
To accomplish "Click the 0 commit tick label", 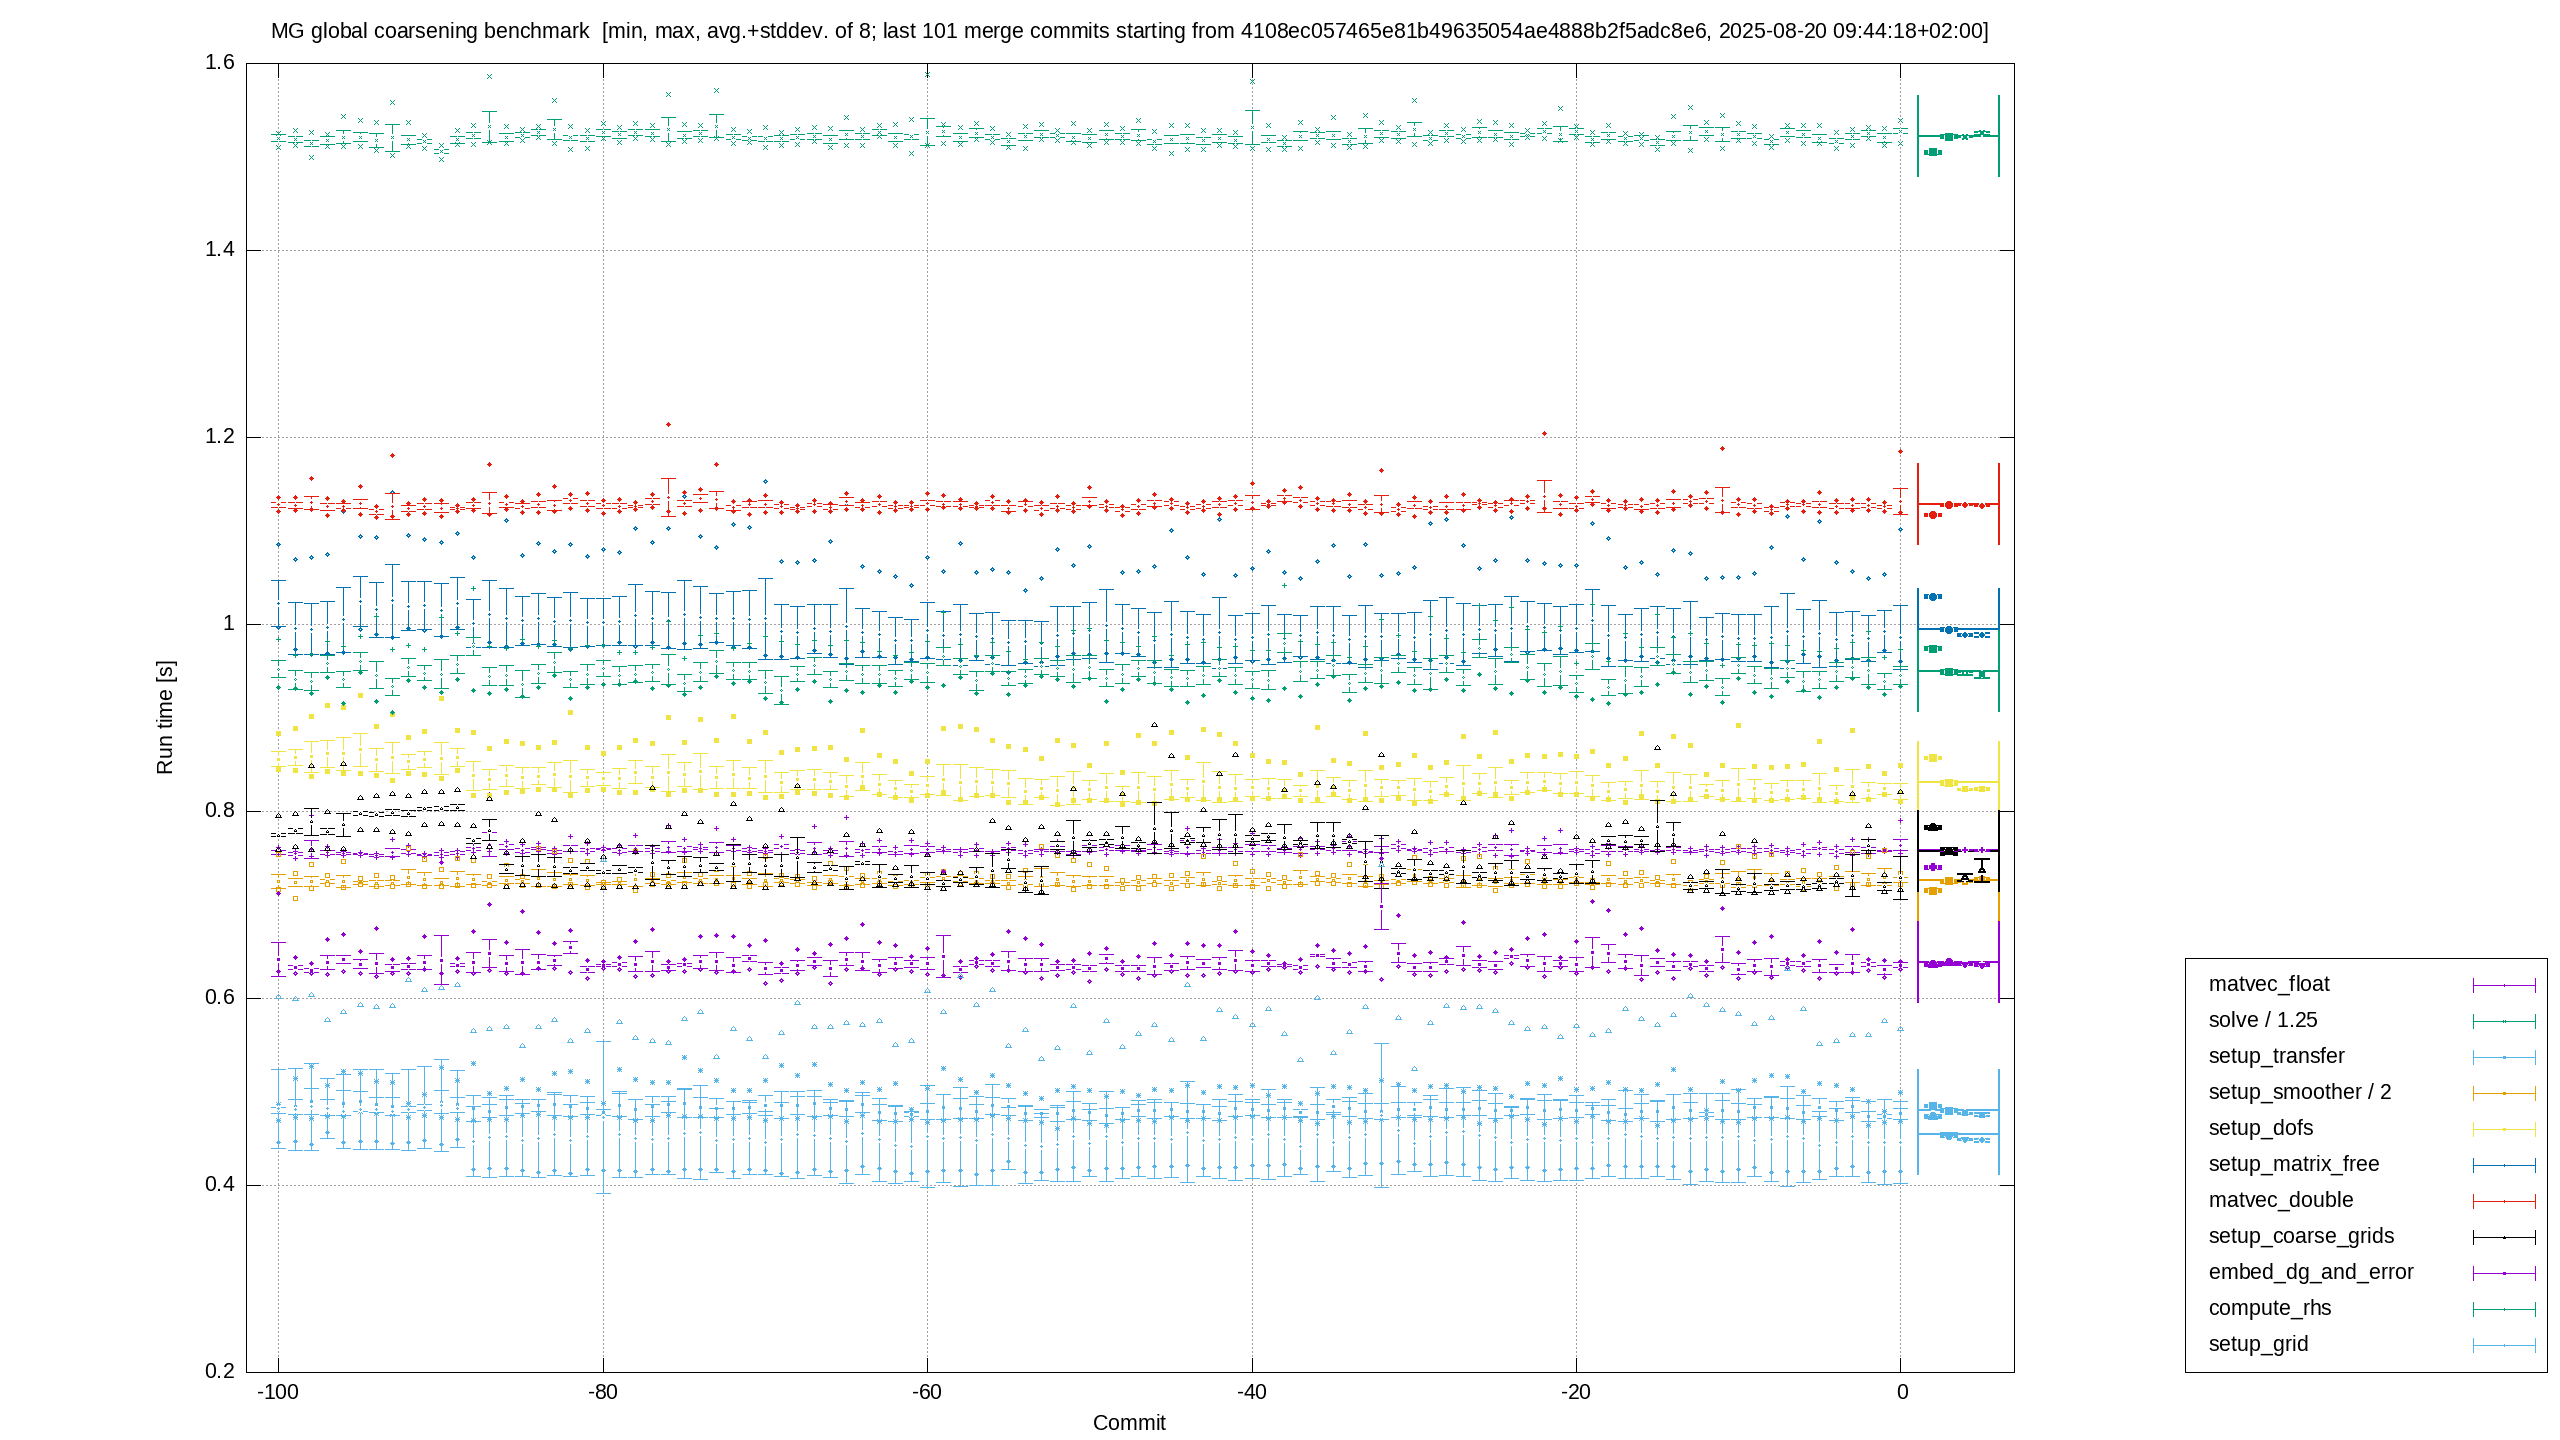I will pos(1902,1392).
